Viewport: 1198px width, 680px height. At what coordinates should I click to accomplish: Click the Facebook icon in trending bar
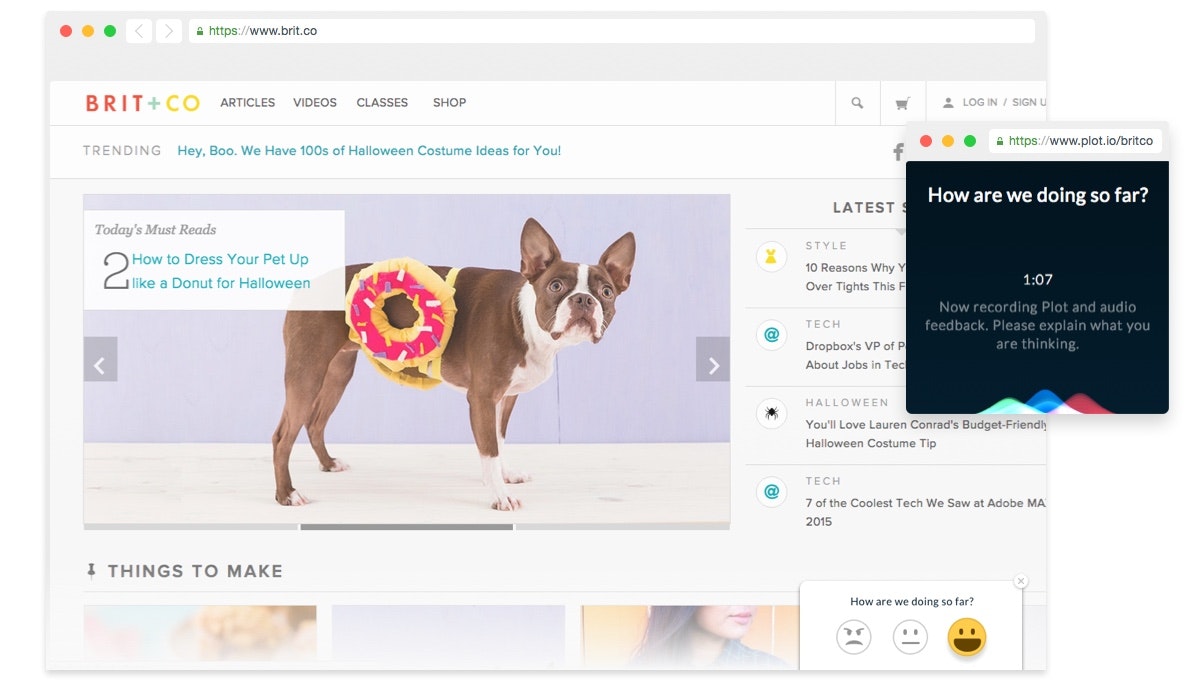pos(898,151)
